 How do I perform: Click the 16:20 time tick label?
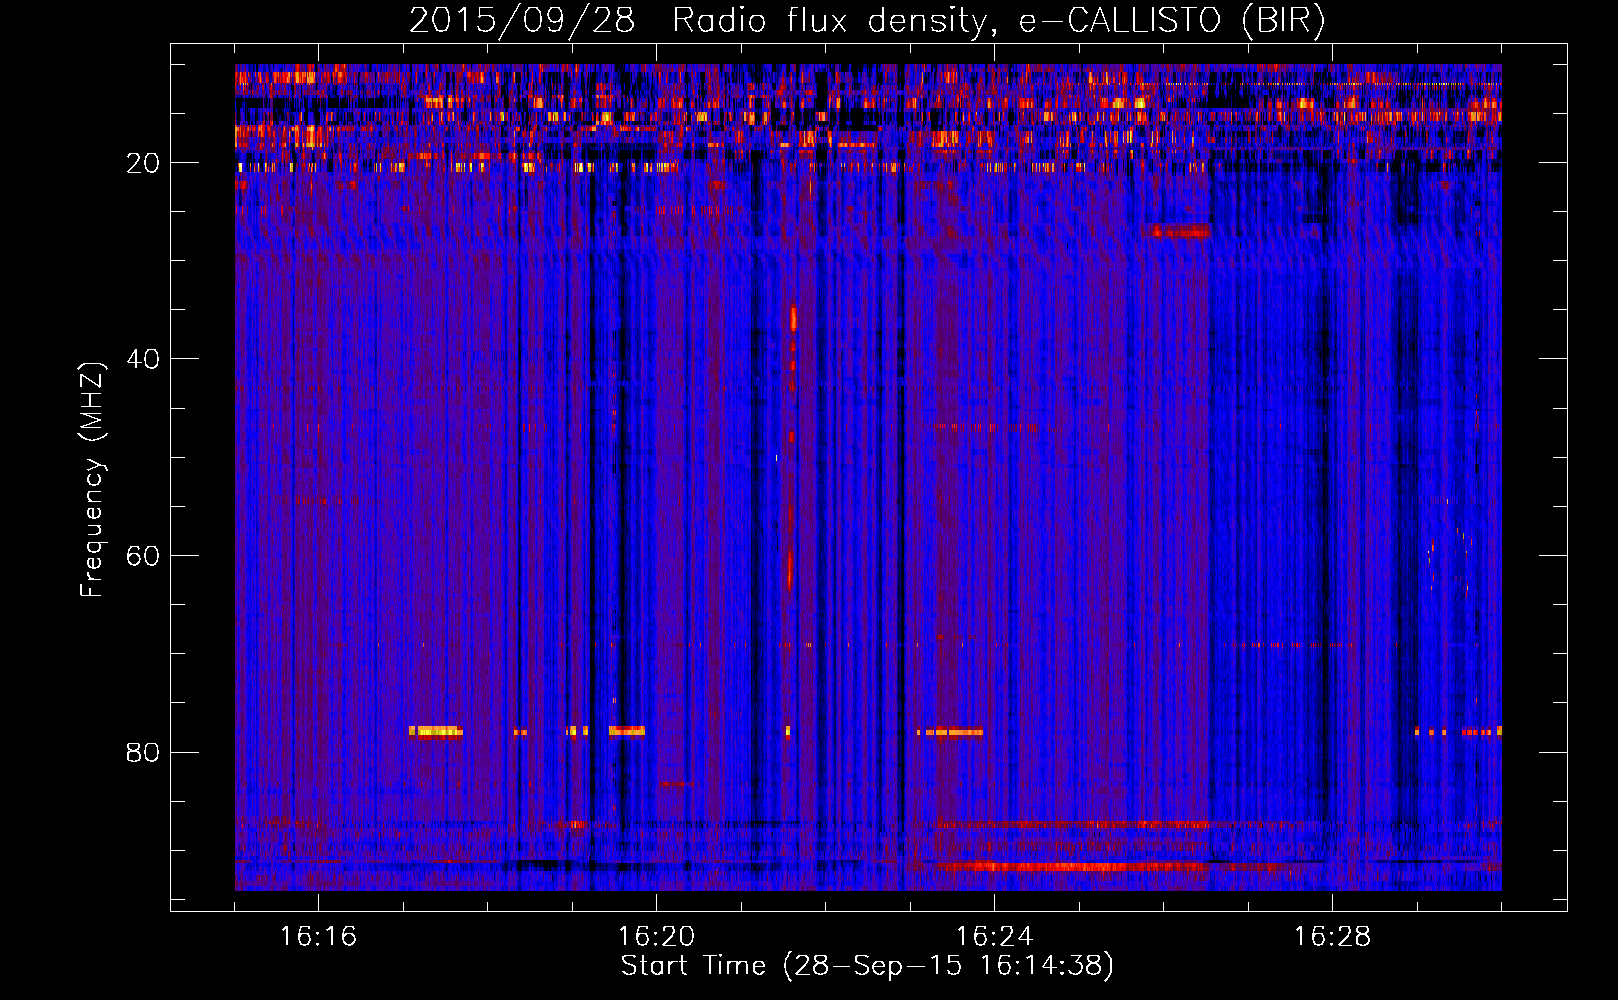point(656,937)
